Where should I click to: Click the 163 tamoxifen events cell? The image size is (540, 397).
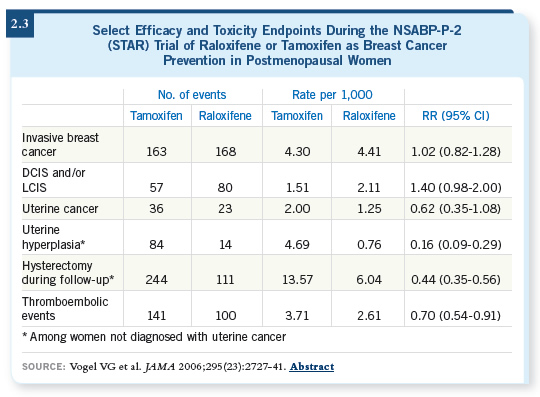157,152
